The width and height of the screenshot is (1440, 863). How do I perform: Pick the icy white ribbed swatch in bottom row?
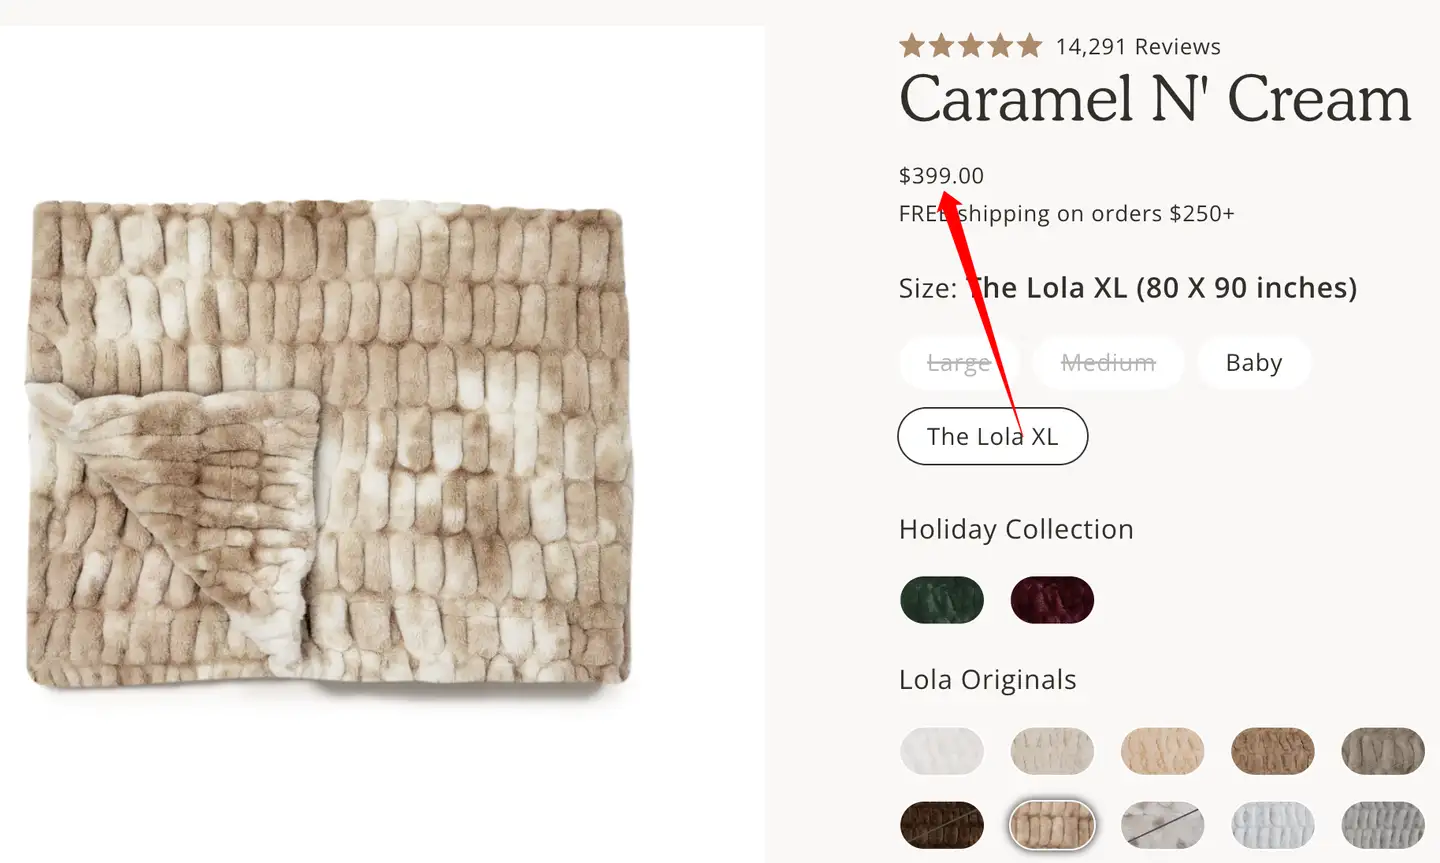tap(1272, 825)
